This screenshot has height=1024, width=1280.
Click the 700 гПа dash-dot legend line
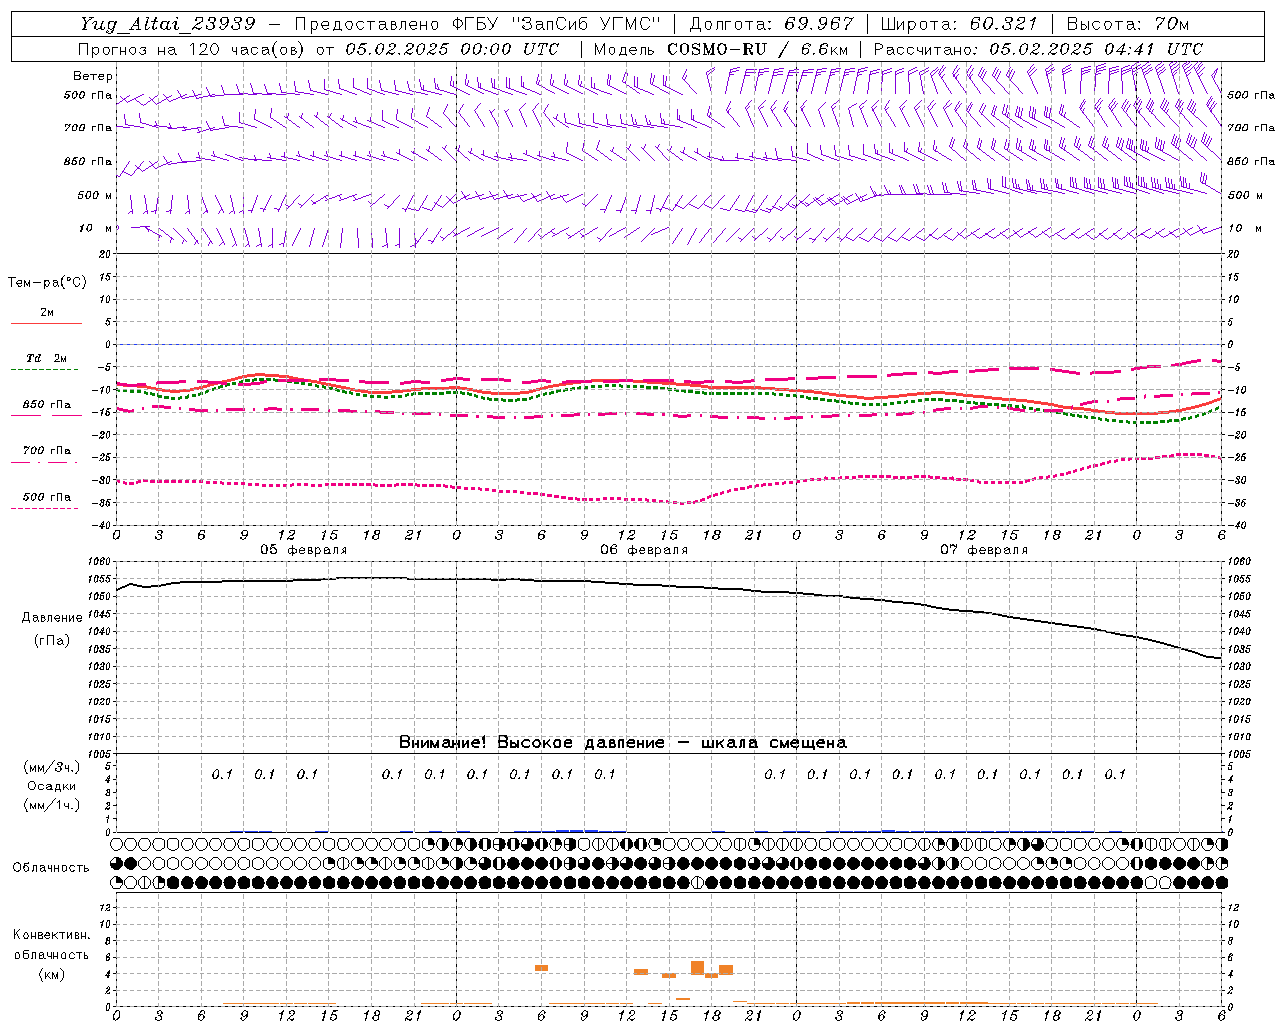tap(46, 462)
